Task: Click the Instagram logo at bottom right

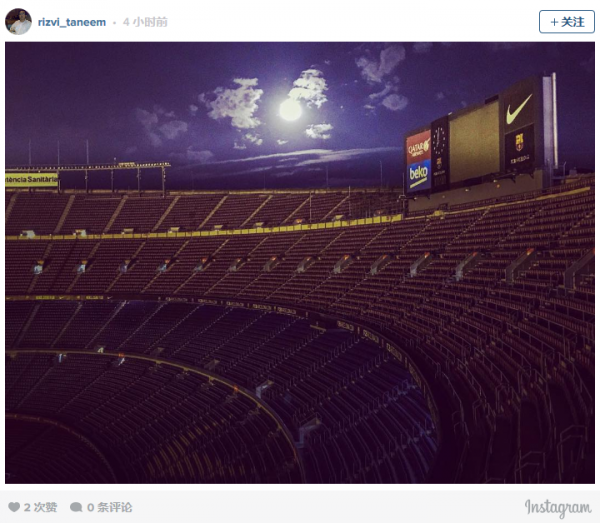Action: coord(557,507)
